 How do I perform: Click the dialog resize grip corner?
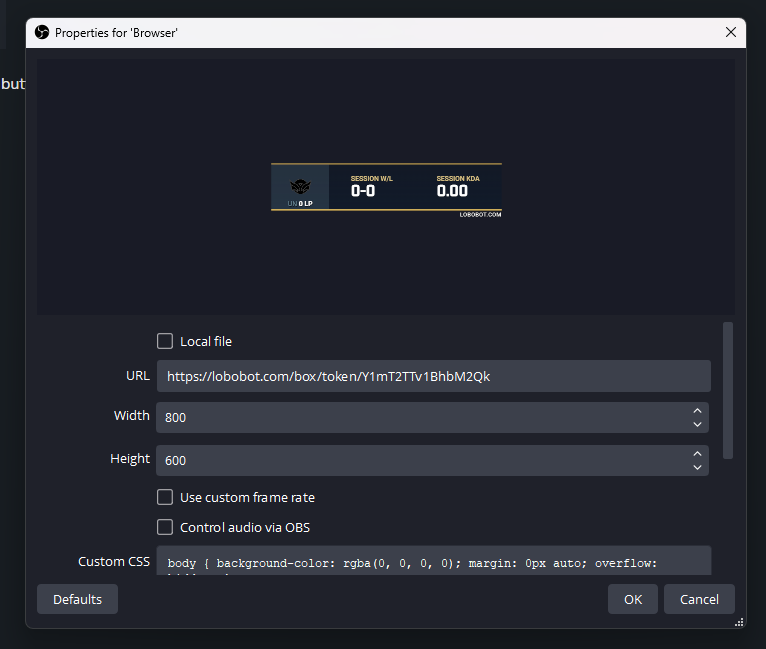tap(739, 622)
